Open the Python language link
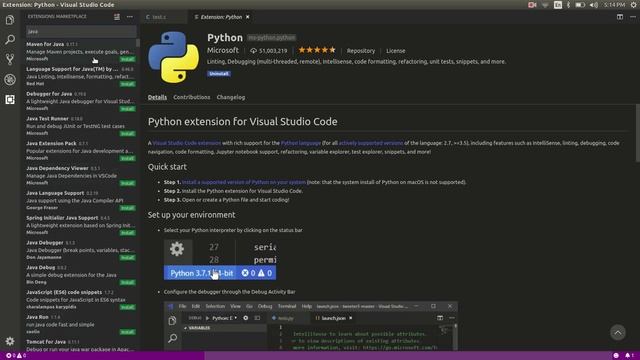The width and height of the screenshot is (640, 360). click(x=301, y=143)
